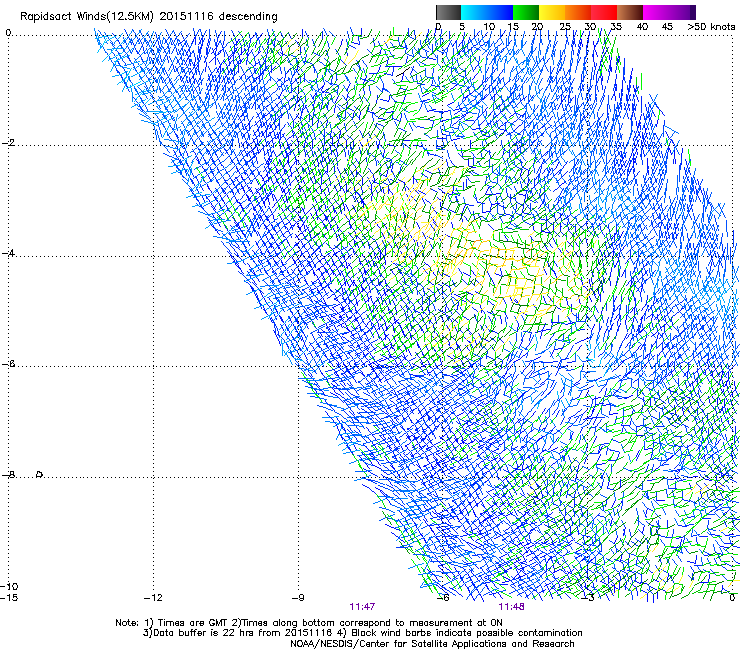The width and height of the screenshot is (740, 650).
Task: Click the longitude label '0' at bottom right
Action: [x=732, y=598]
